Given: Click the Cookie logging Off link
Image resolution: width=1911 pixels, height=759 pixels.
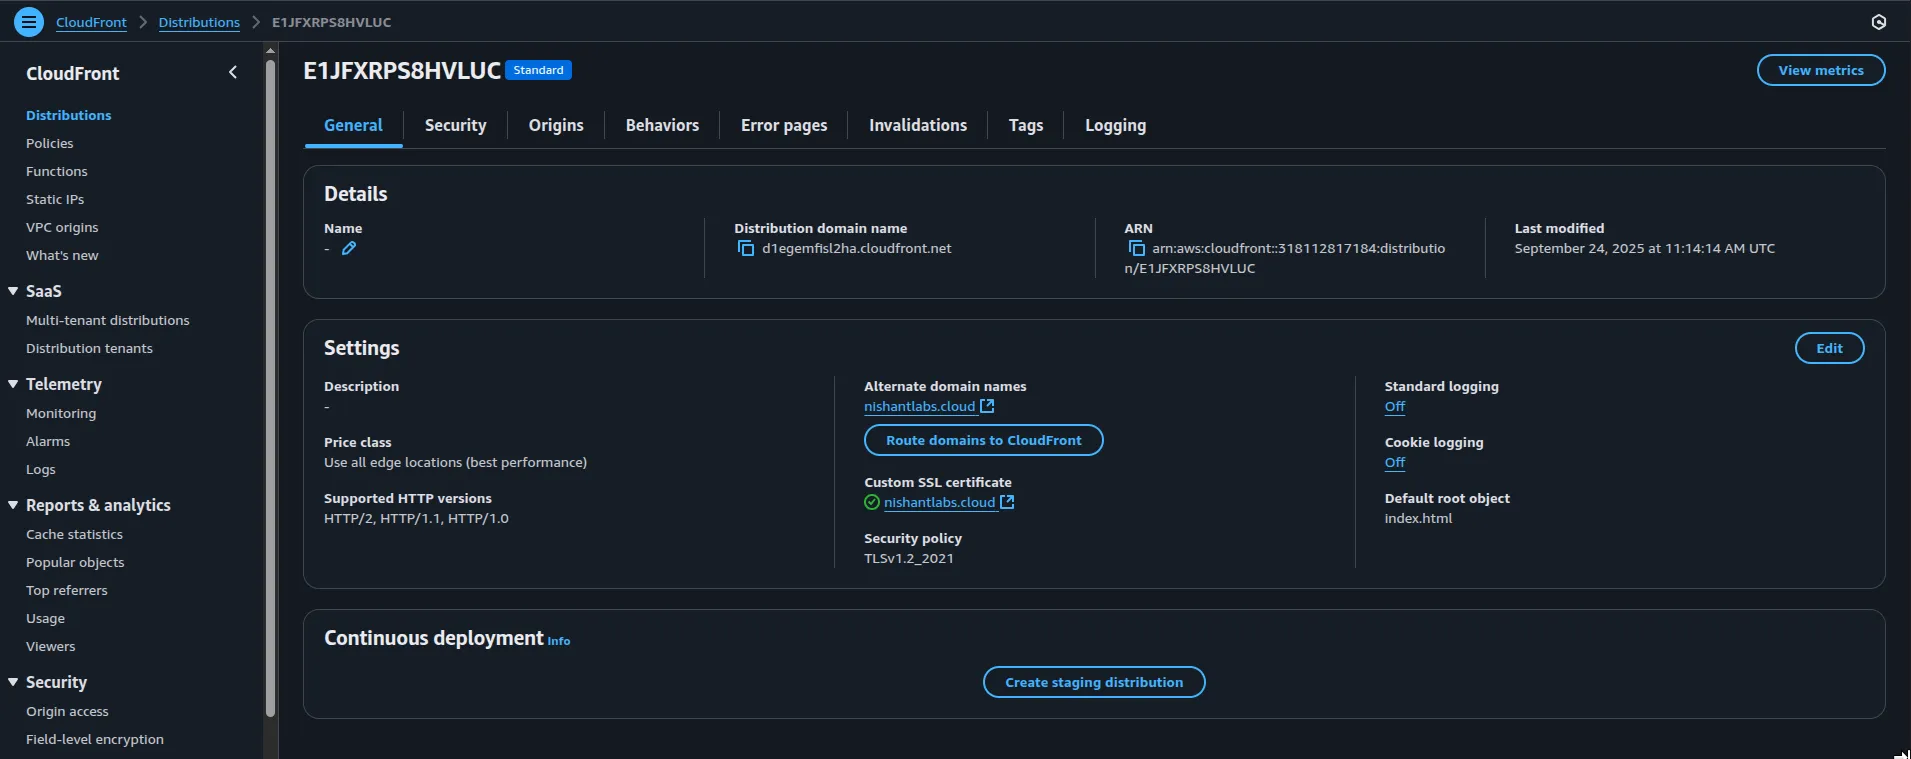Looking at the screenshot, I should [1394, 463].
